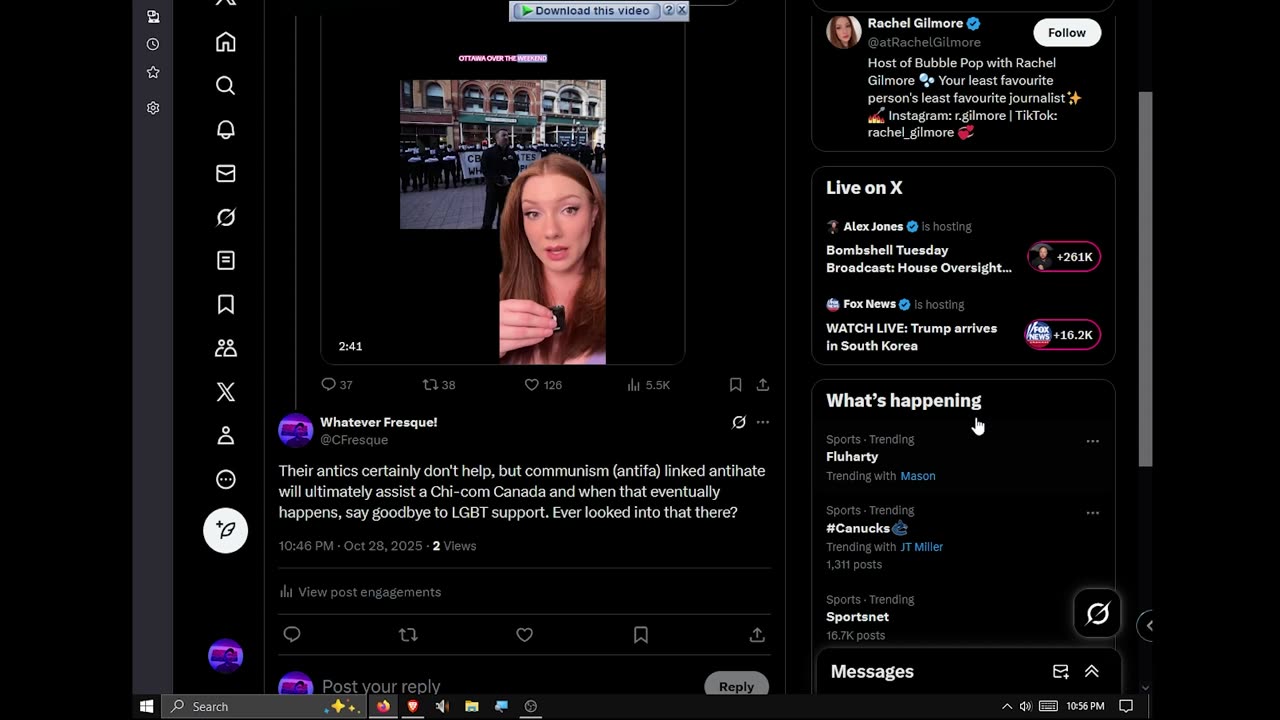Close the Download this video bar
This screenshot has height=720, width=1280.
point(682,10)
